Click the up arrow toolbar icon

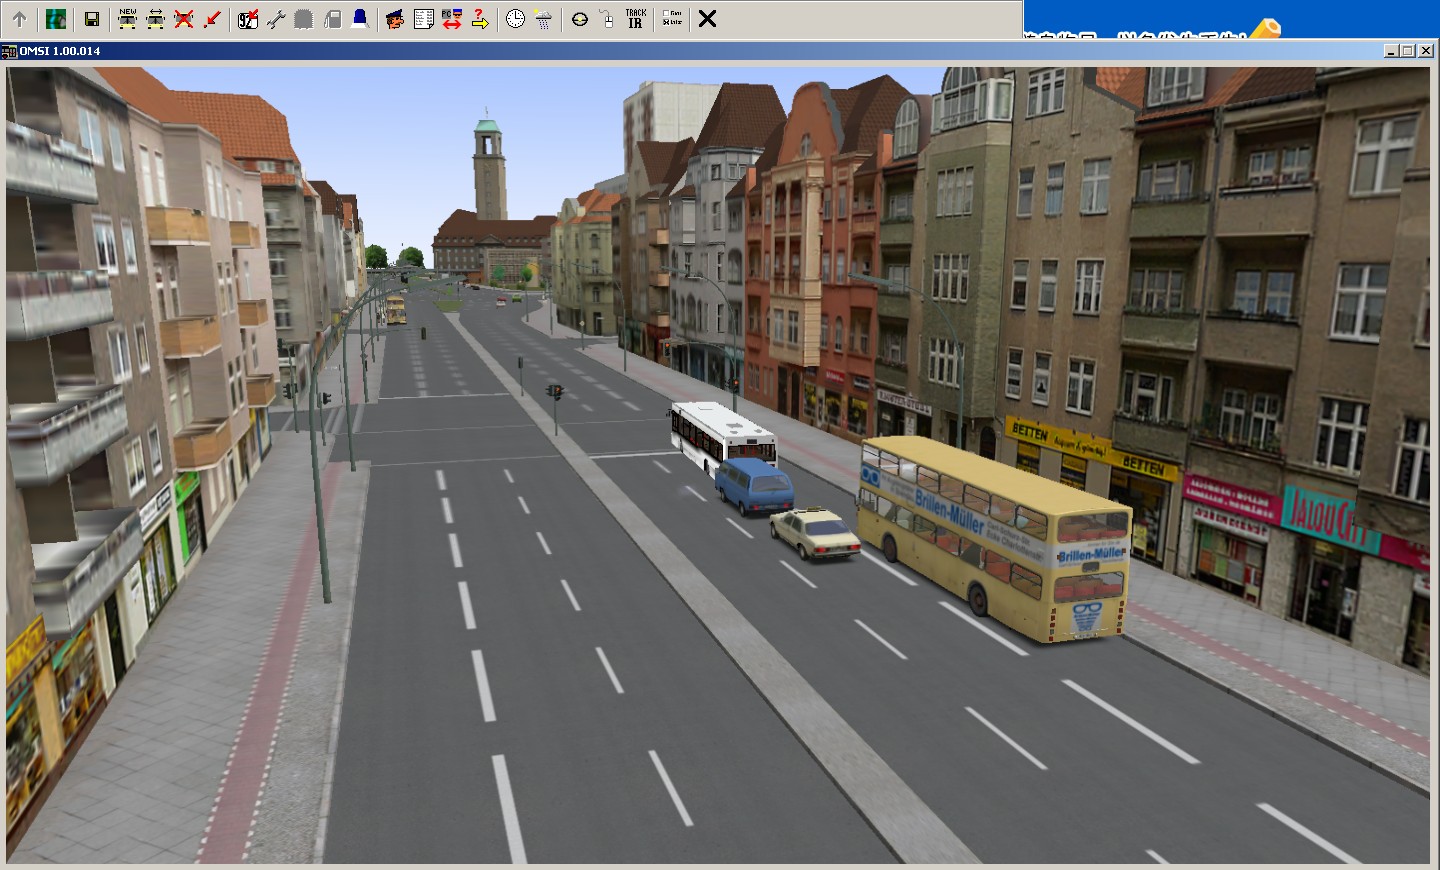point(19,19)
